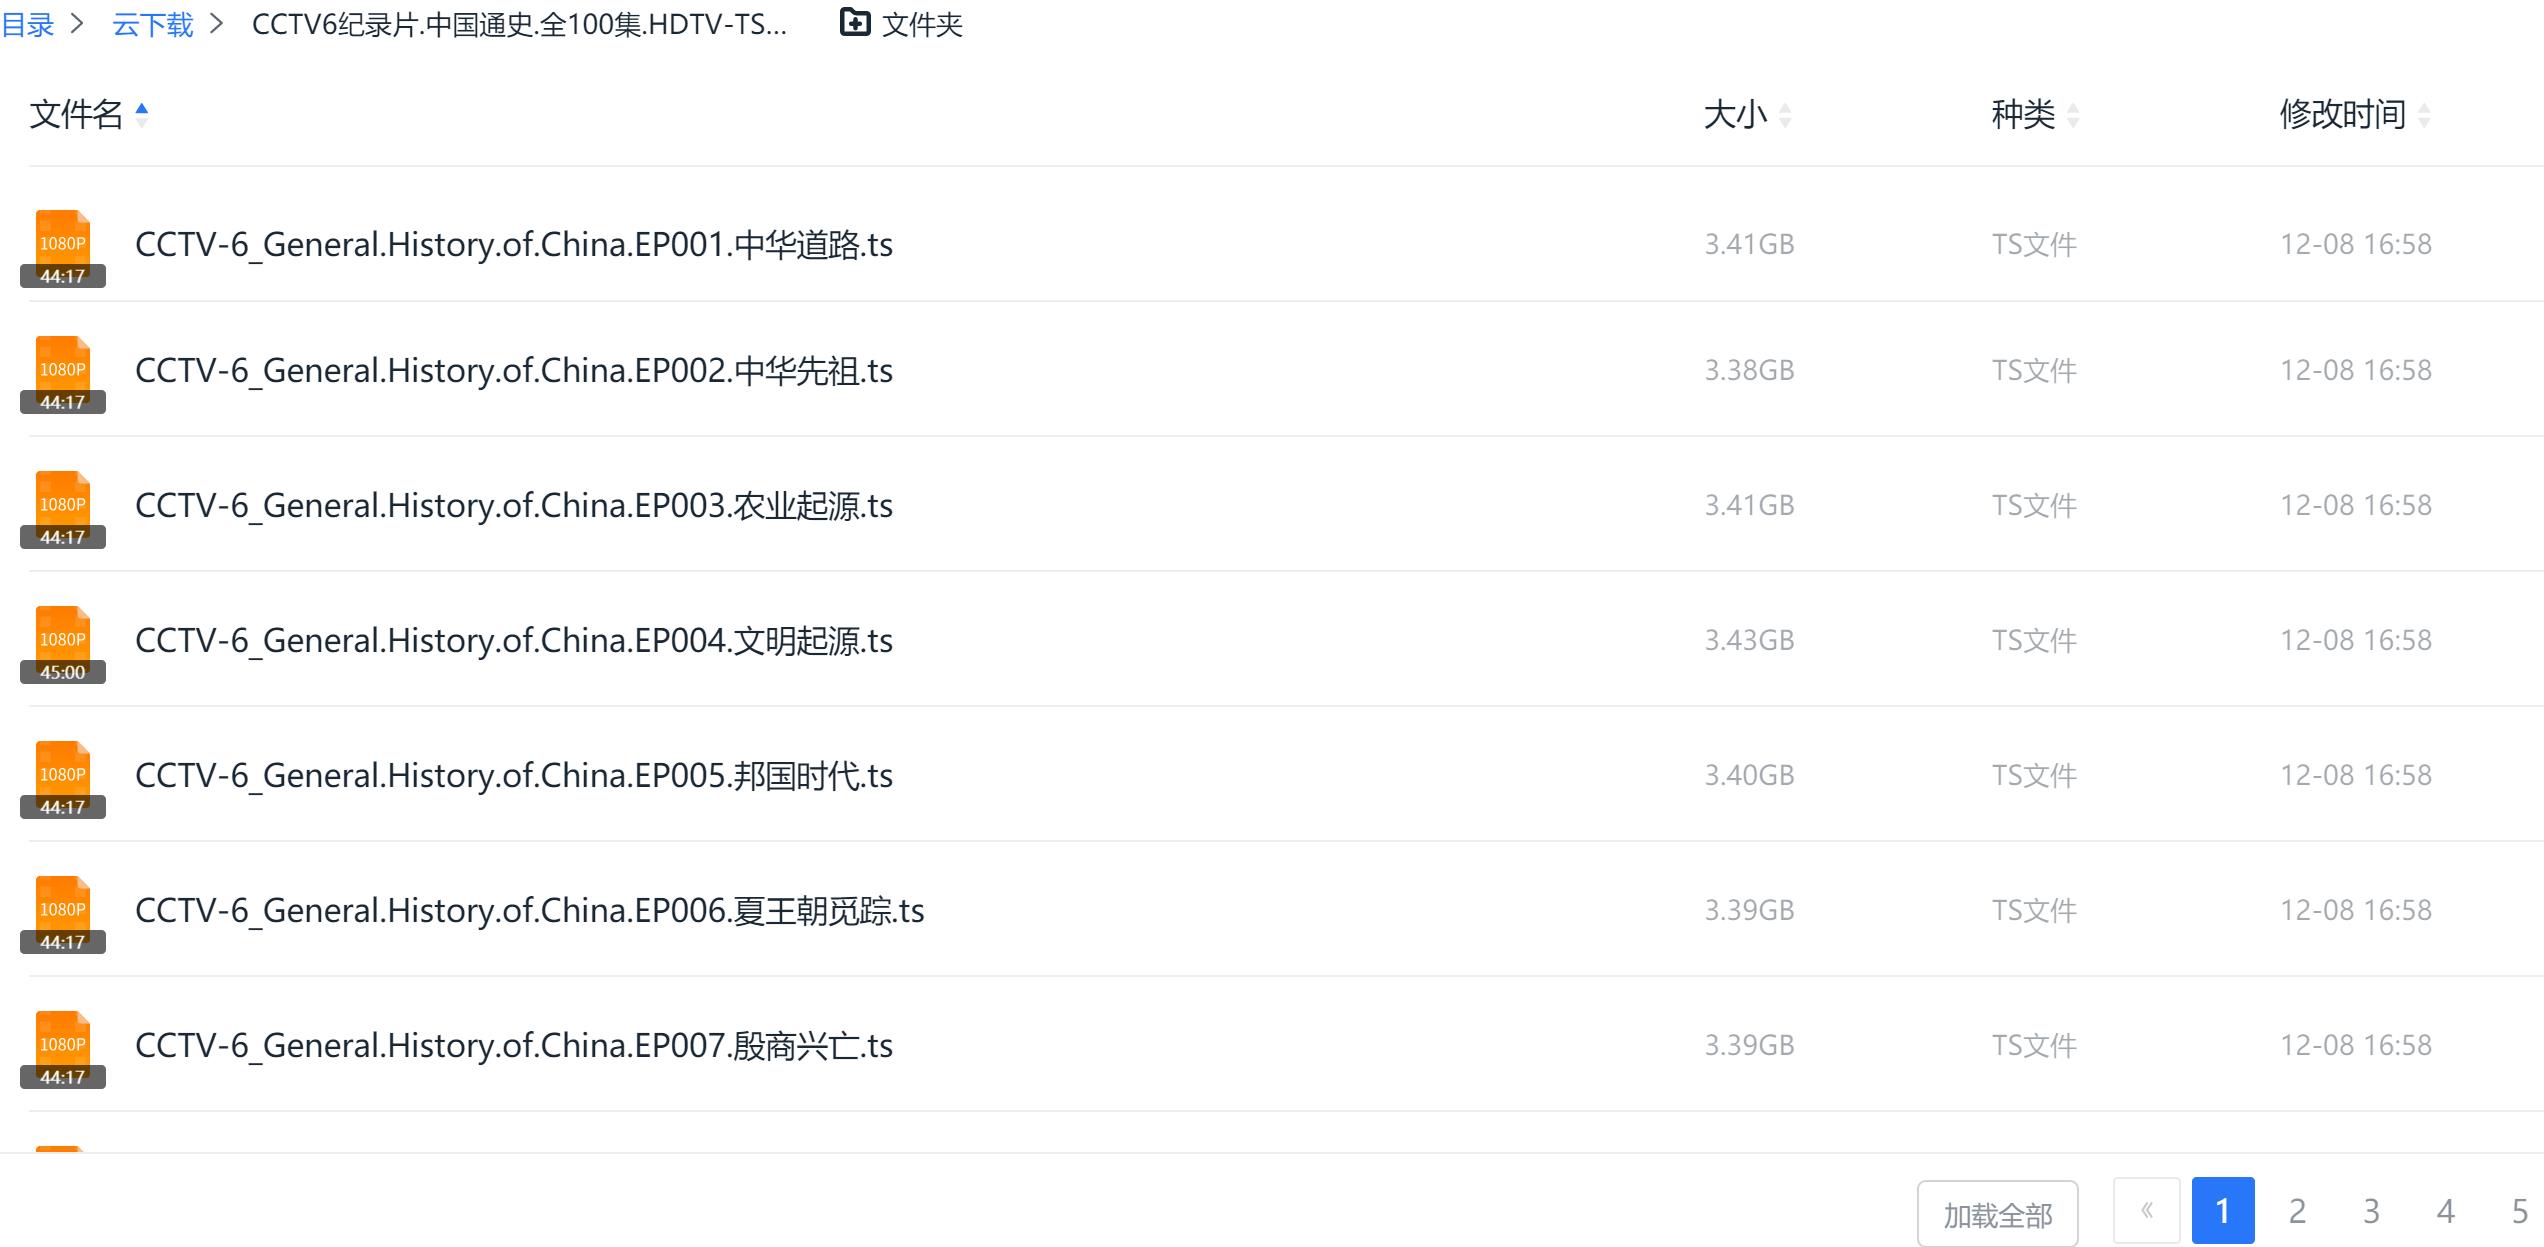Screen dimensions: 2544x1247
Task: Open the EP007 video file thumbnail icon
Action: 63,1049
